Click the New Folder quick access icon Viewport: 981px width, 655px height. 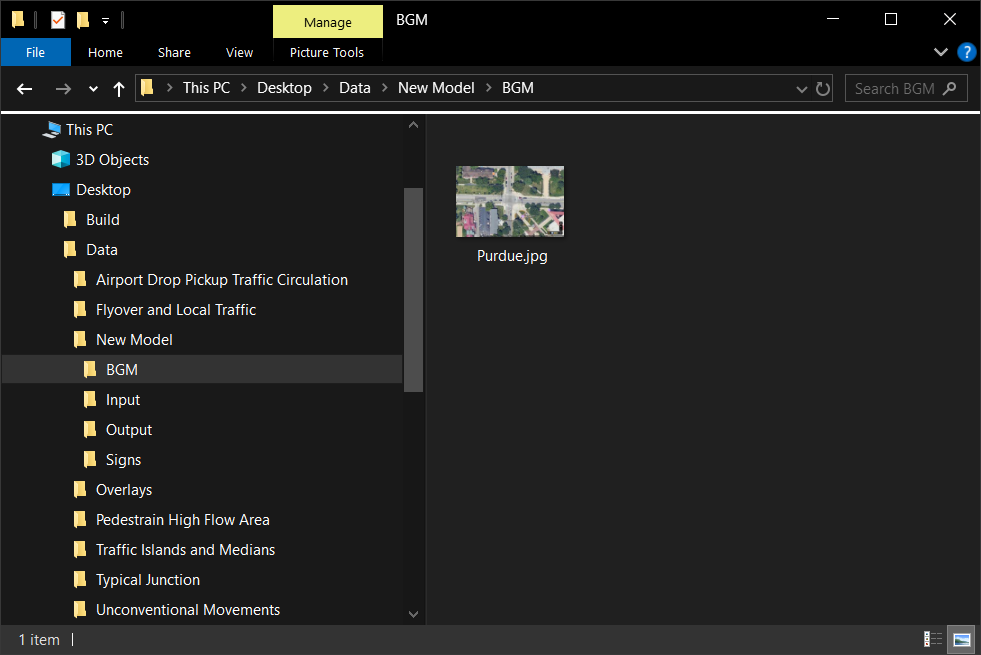pos(83,20)
